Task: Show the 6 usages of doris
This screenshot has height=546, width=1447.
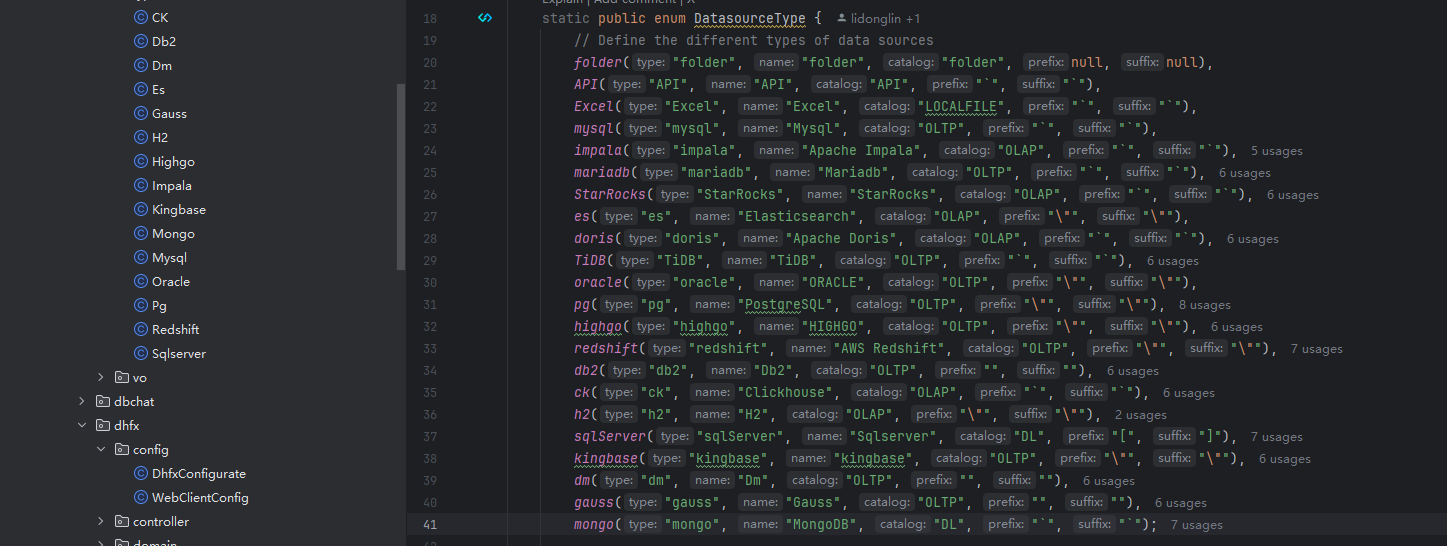Action: [x=1253, y=239]
